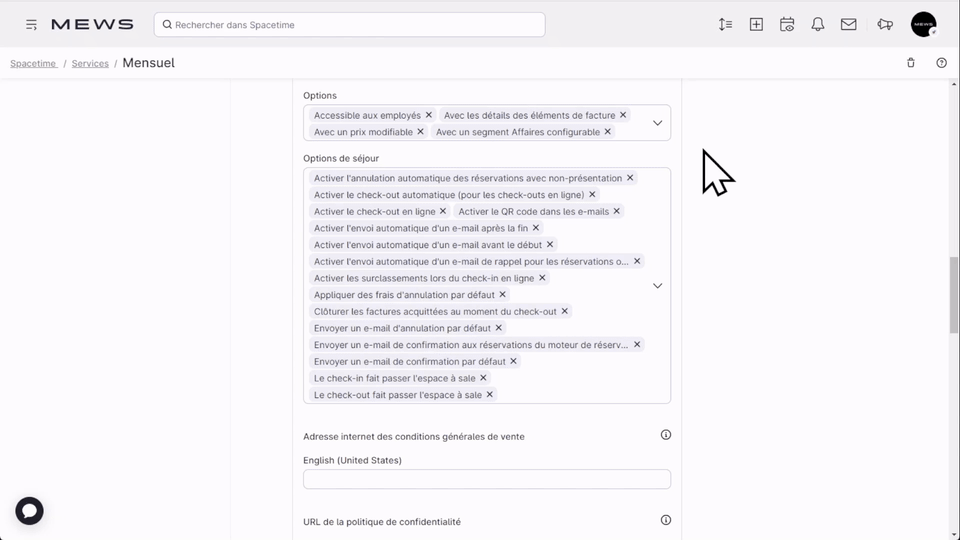This screenshot has width=960, height=540.
Task: Open the Mews profile avatar menu
Action: pyautogui.click(x=923, y=24)
